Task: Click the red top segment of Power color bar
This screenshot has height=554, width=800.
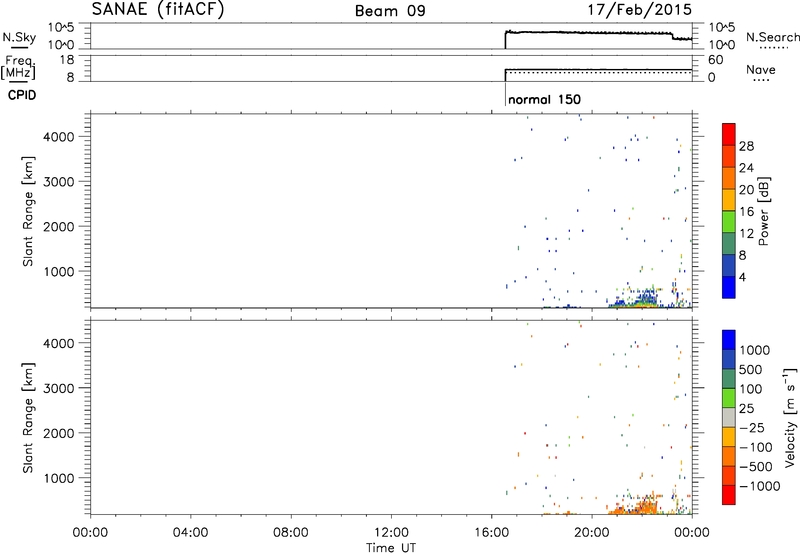Action: pos(729,134)
